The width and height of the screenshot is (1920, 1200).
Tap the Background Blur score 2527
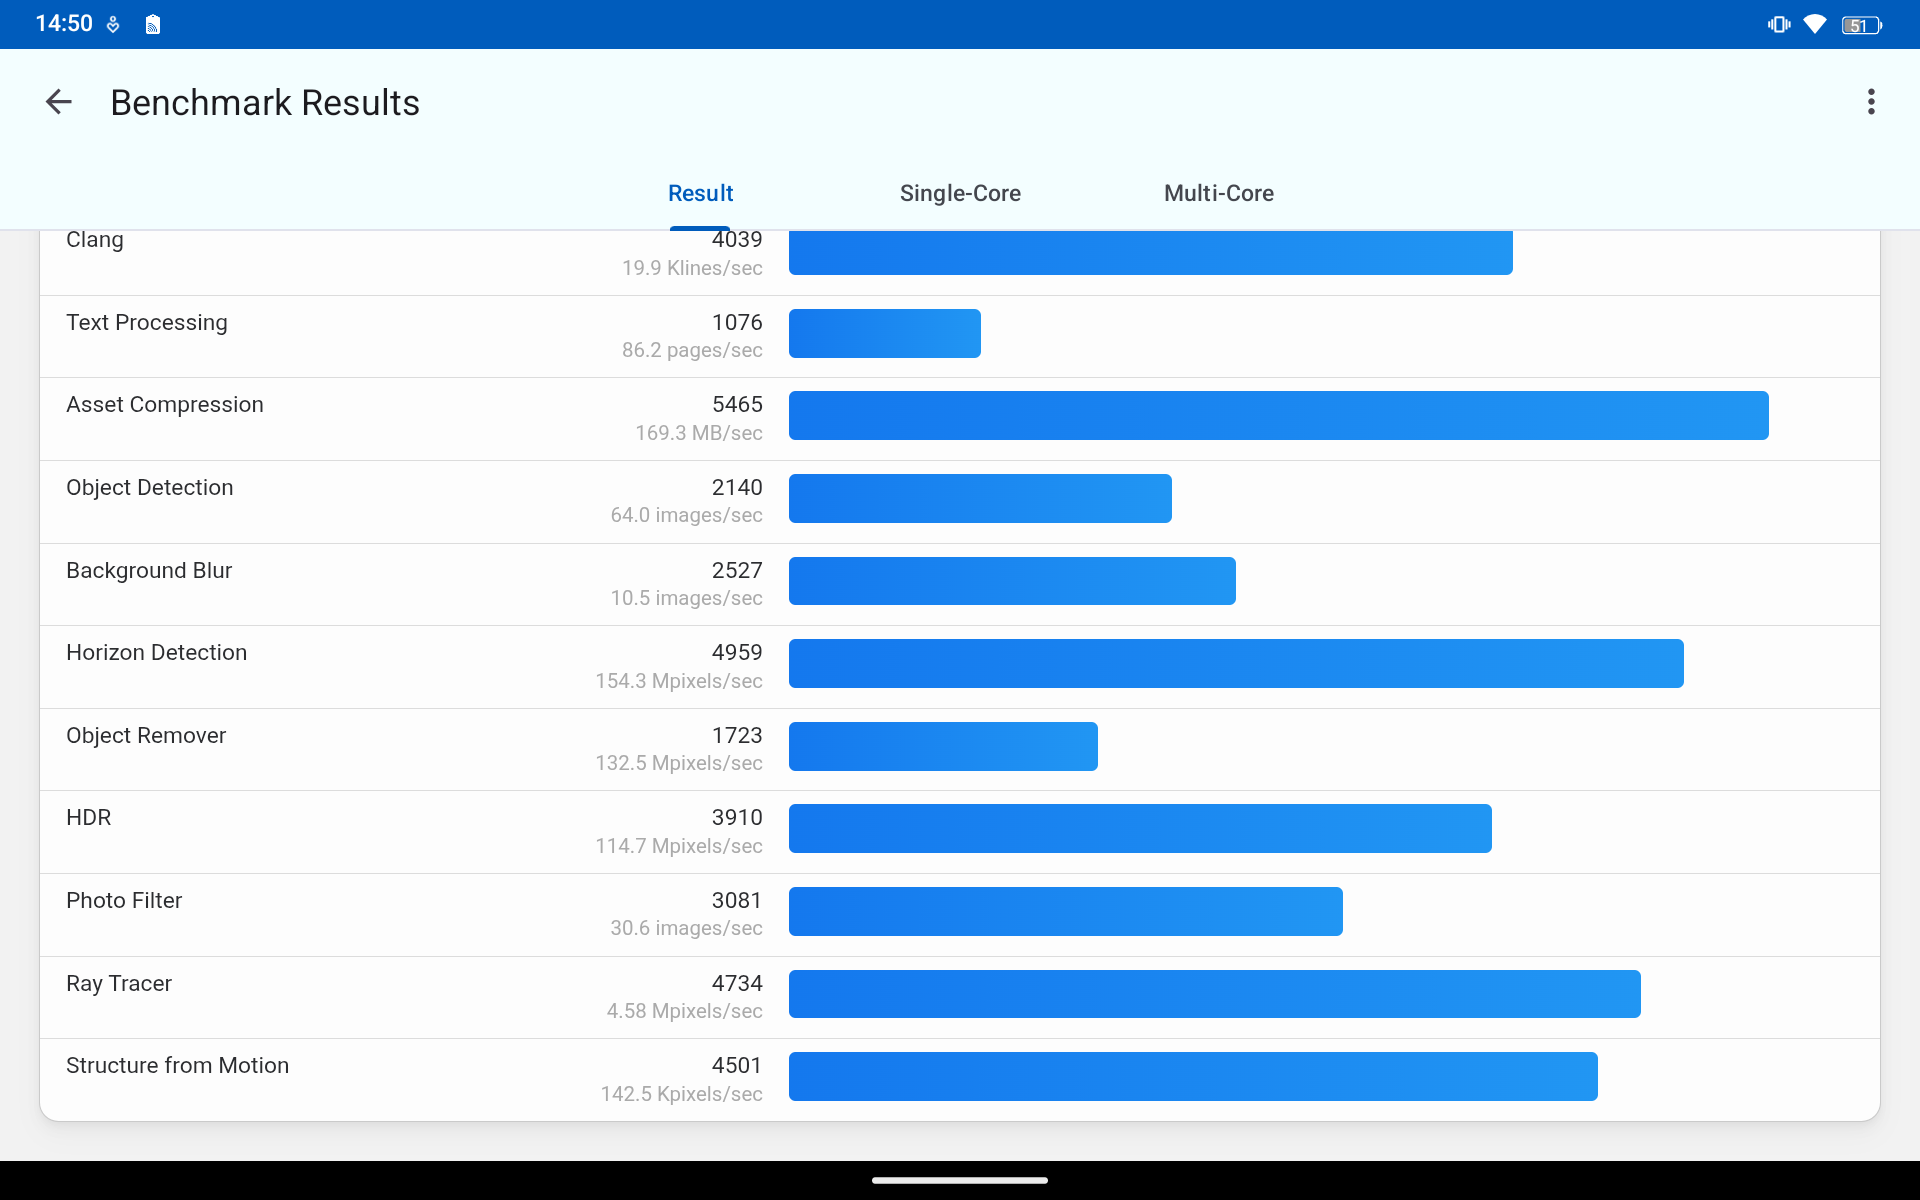pos(737,570)
